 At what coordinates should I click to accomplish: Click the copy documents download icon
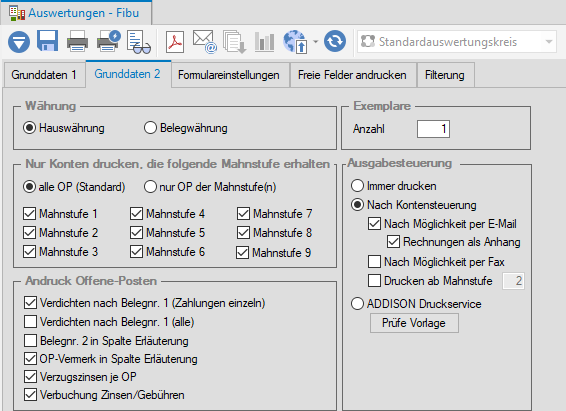tap(234, 42)
